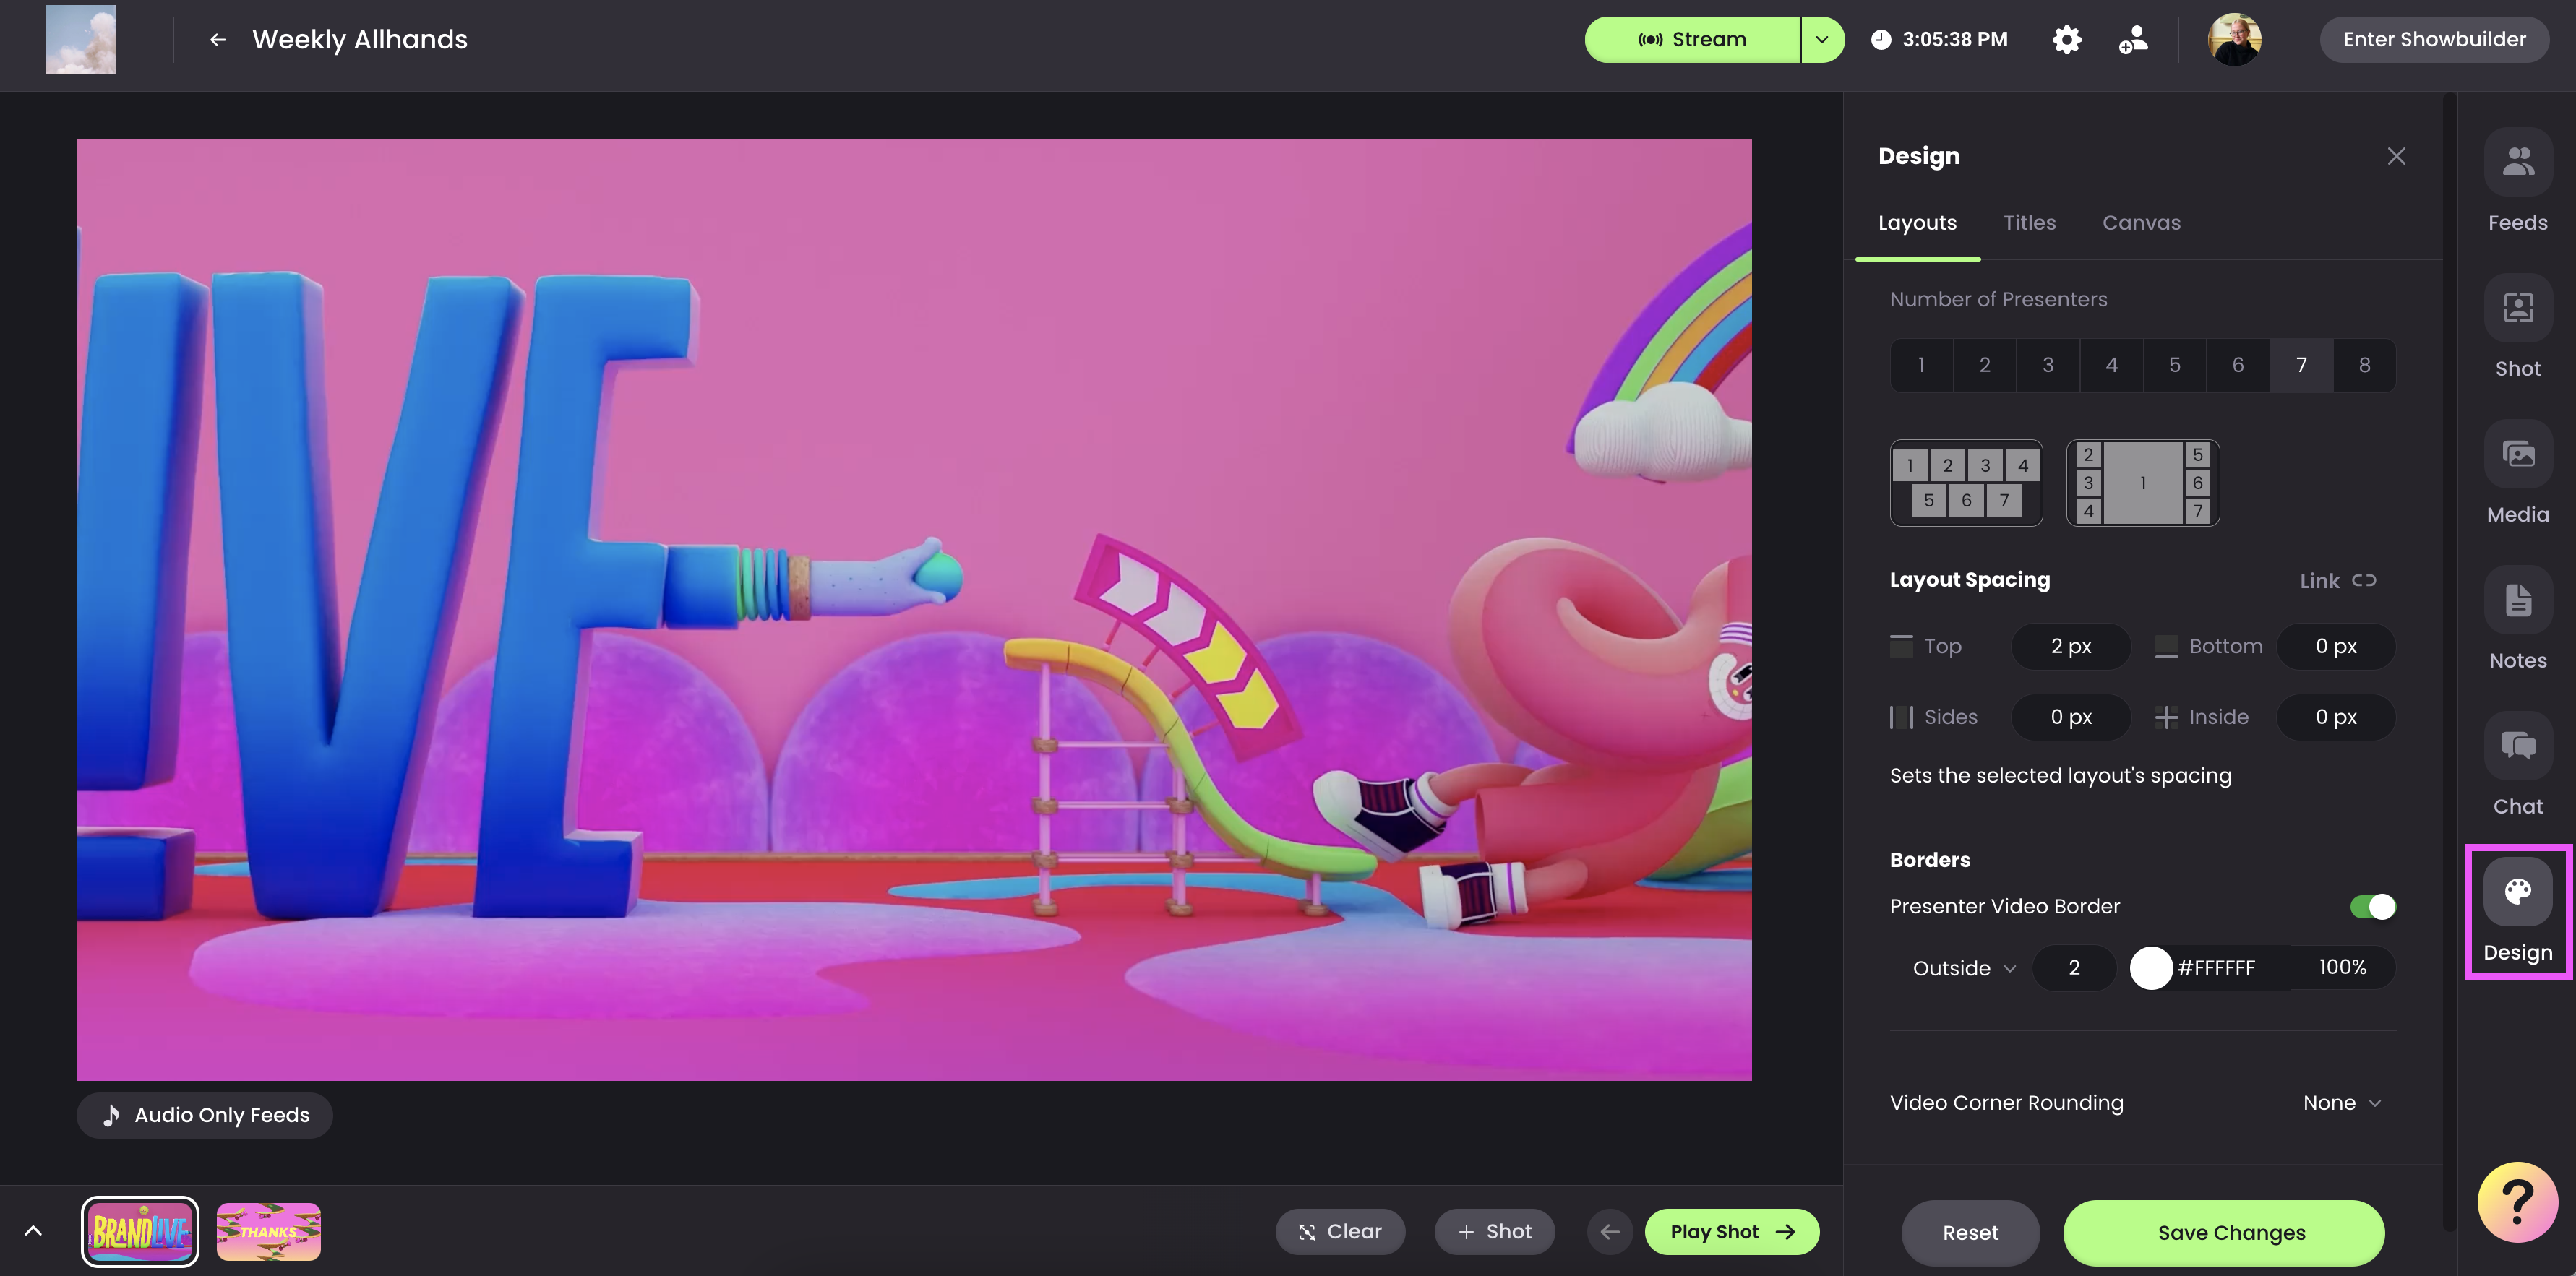
Task: Toggle the Presenter Video Border switch
Action: [2372, 906]
